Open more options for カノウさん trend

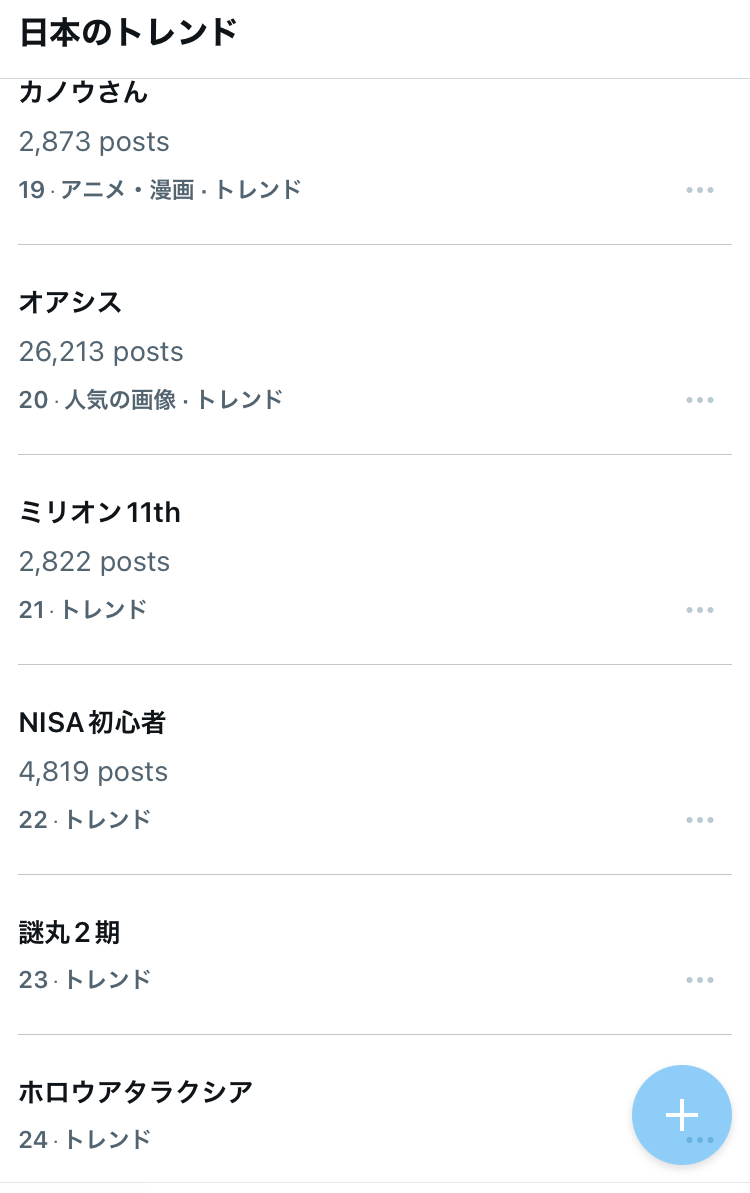700,190
